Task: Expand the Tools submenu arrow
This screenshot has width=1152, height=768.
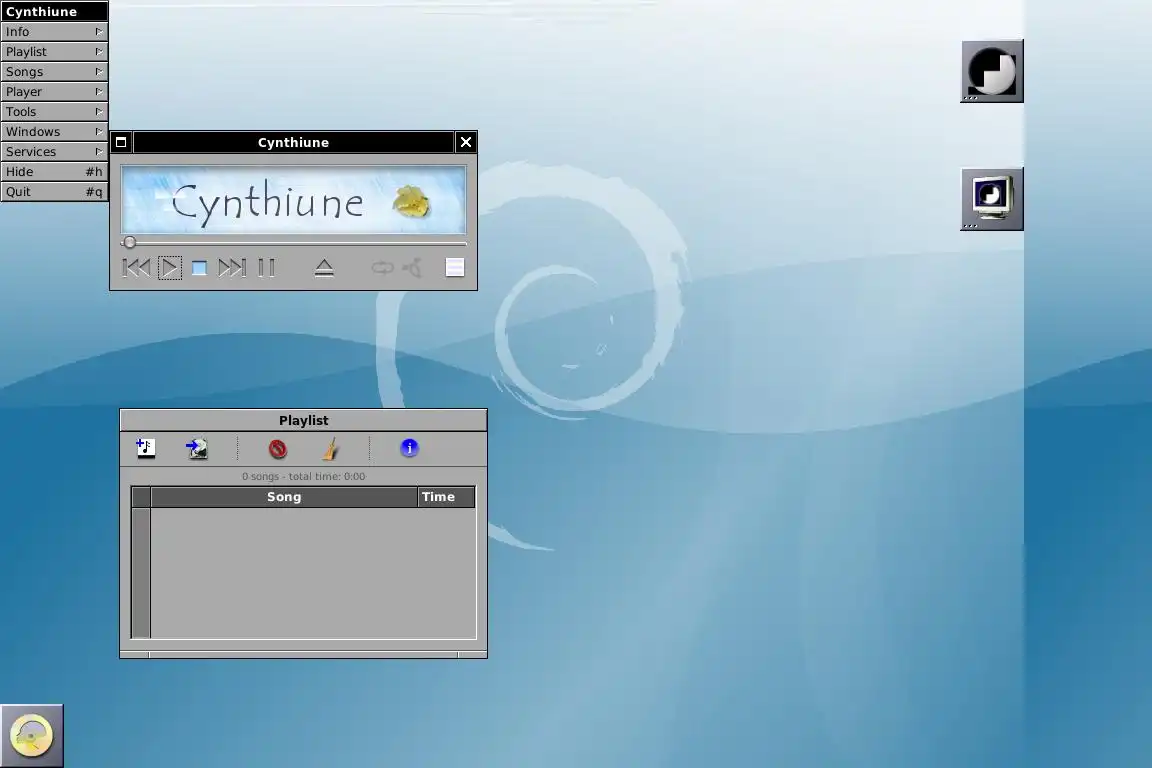Action: click(x=98, y=111)
